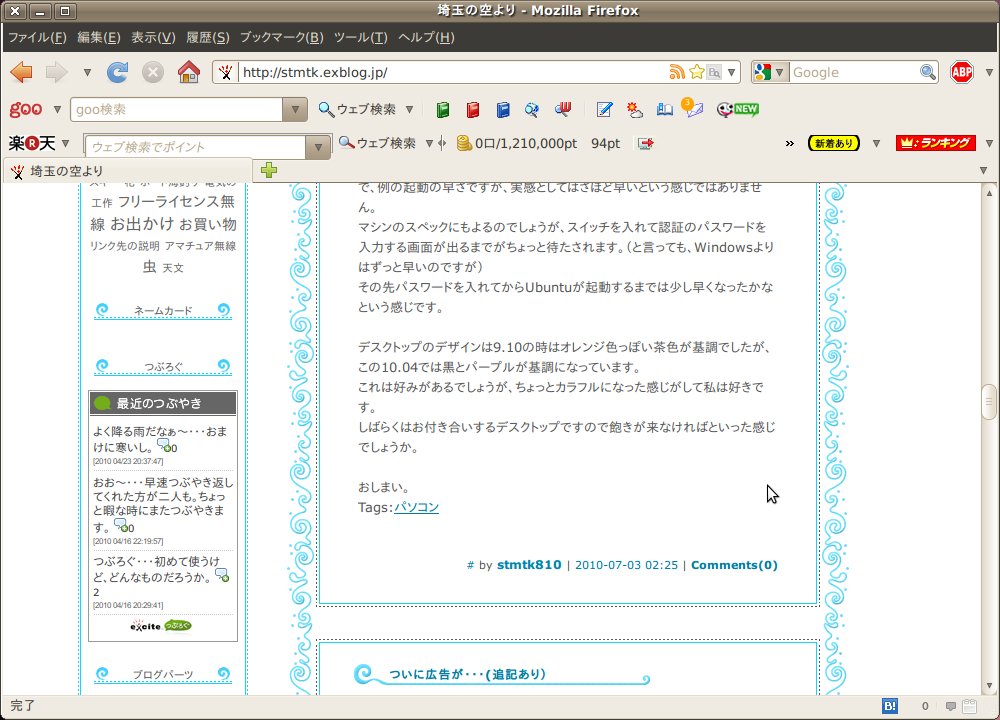1000x720 pixels.
Task: Click the goo notepad pencil icon
Action: [x=604, y=110]
